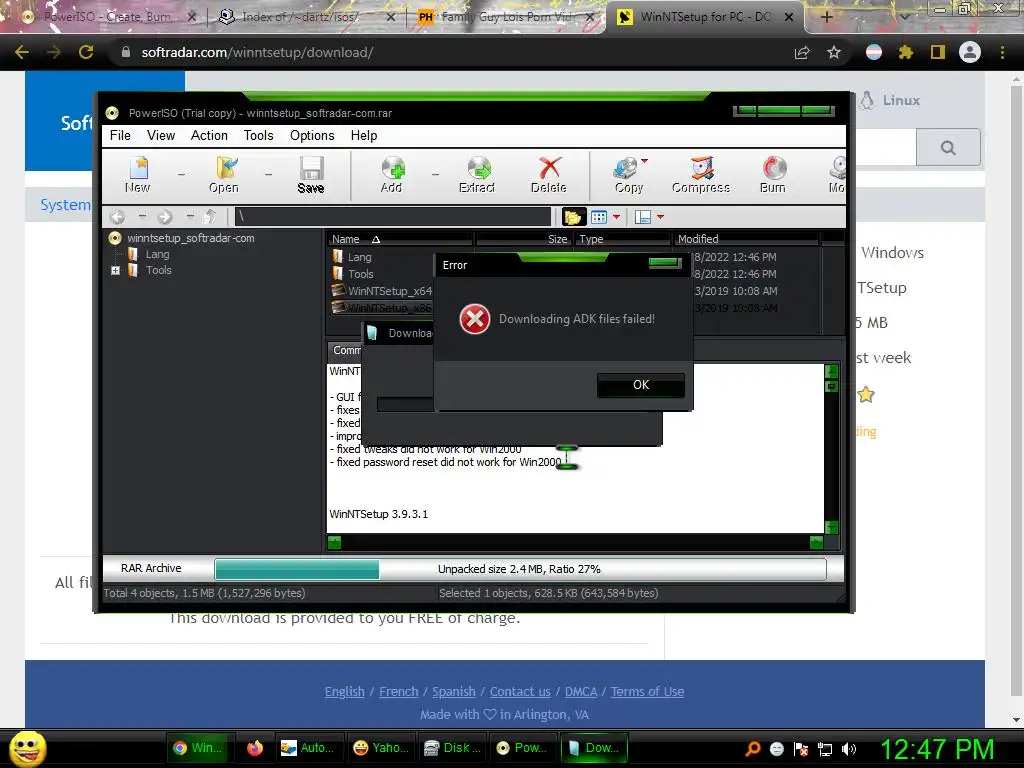Click the smiley start button on taskbar

pos(27,748)
